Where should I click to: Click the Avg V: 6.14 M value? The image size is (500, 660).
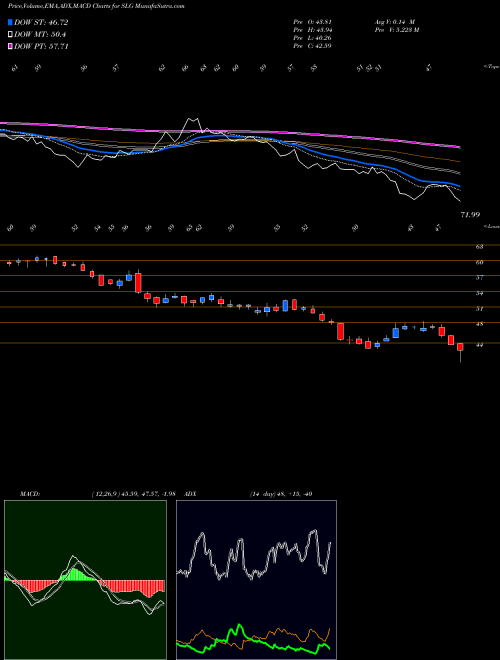[x=395, y=21]
